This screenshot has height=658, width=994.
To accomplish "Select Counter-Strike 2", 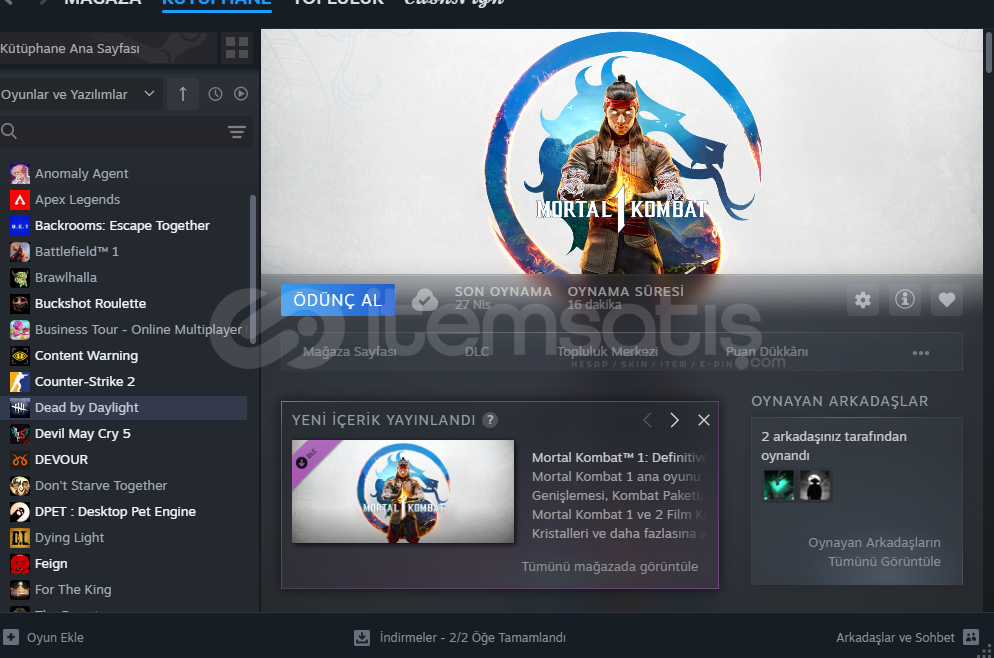I will 123,382.
